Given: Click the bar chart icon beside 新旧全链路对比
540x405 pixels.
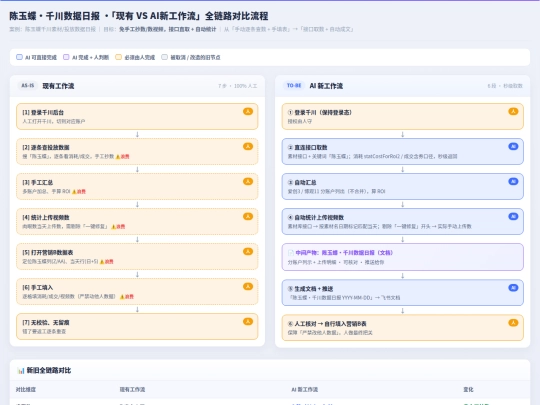Looking at the screenshot, I should point(21,371).
